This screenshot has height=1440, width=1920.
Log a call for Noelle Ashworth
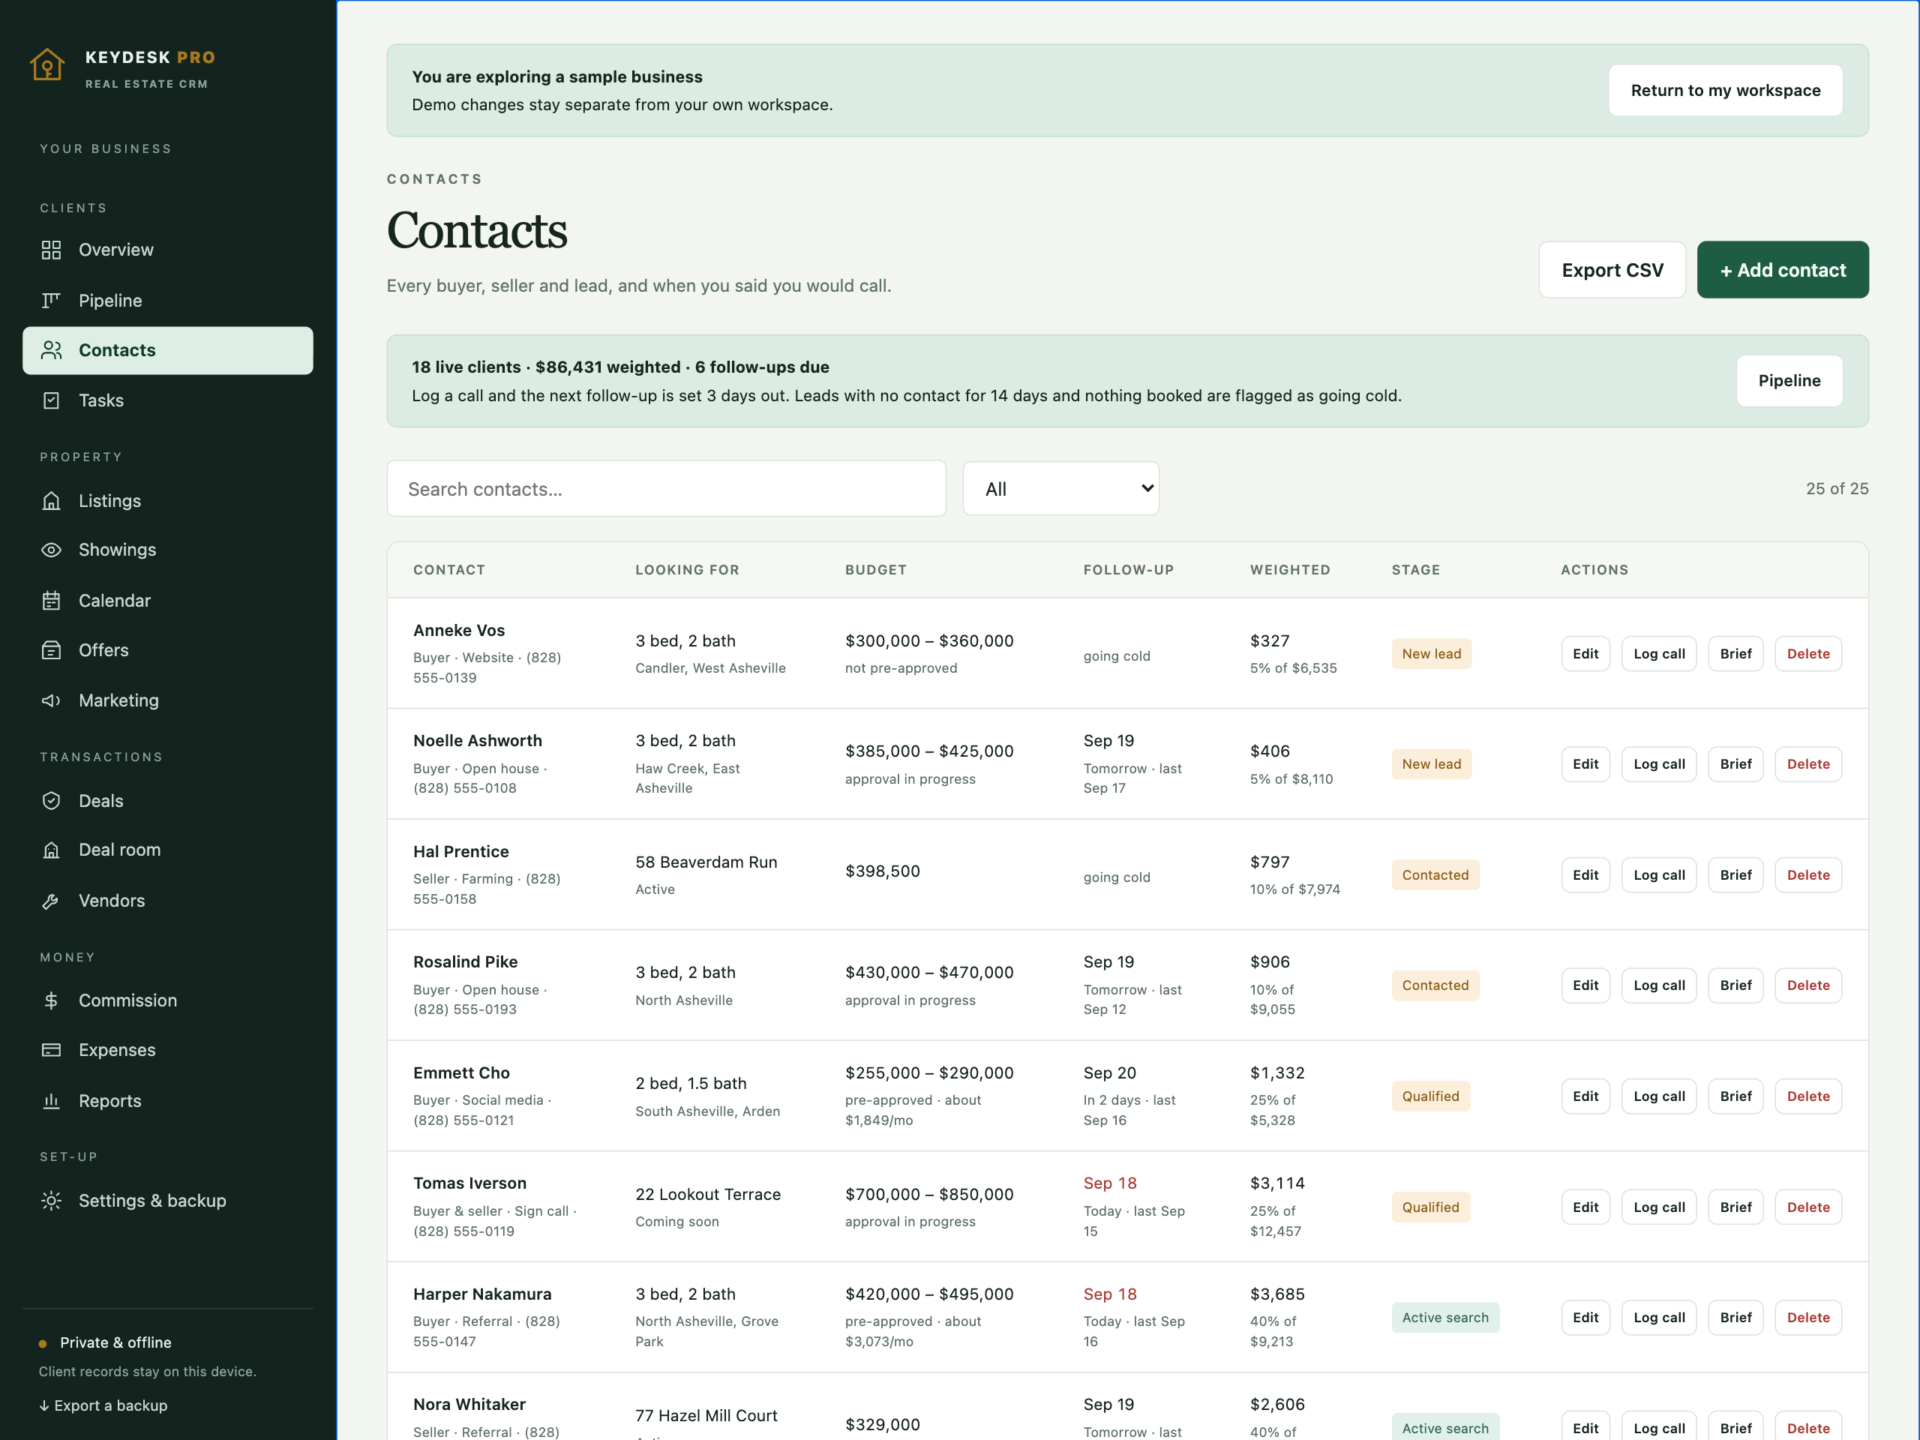[1659, 764]
